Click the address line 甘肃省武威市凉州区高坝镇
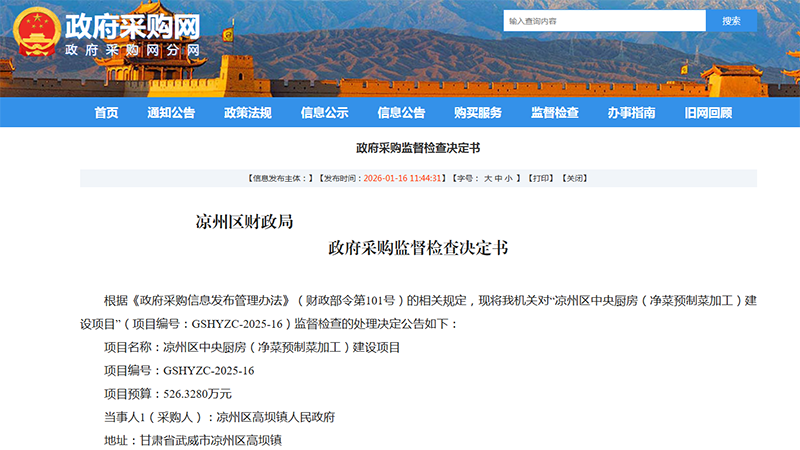 pyautogui.click(x=193, y=440)
